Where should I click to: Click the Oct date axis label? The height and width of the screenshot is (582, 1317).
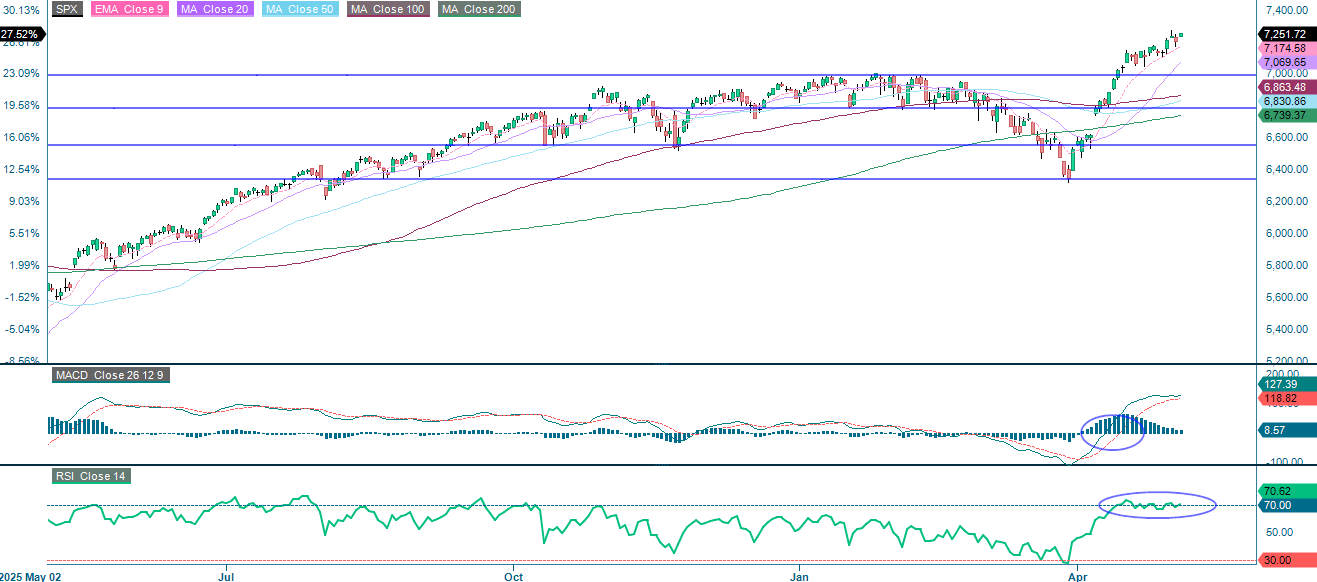(514, 576)
